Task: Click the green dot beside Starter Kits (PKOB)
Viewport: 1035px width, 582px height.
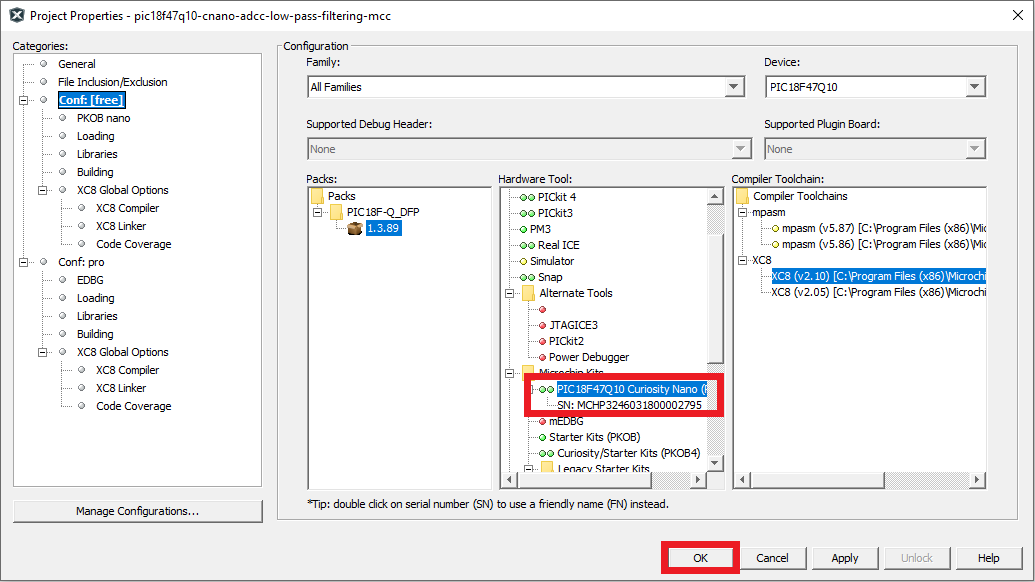Action: coord(543,437)
